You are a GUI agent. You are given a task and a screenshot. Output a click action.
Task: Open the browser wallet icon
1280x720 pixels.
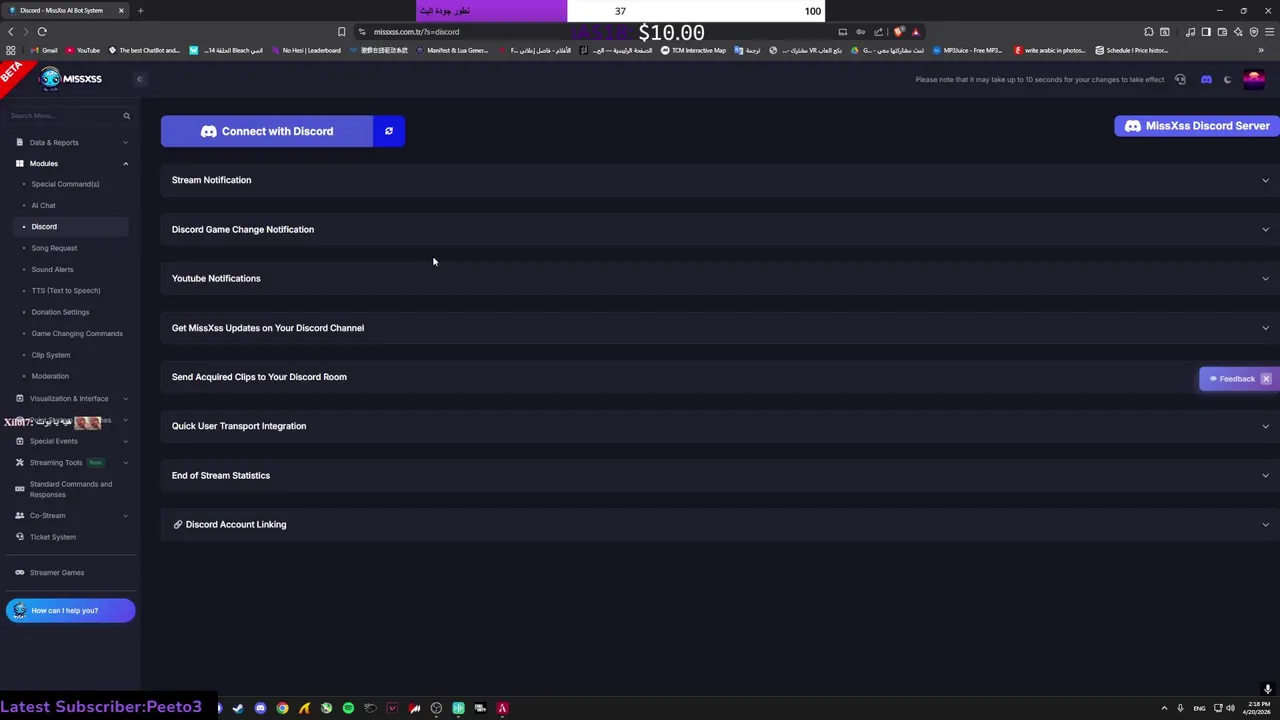point(1222,31)
